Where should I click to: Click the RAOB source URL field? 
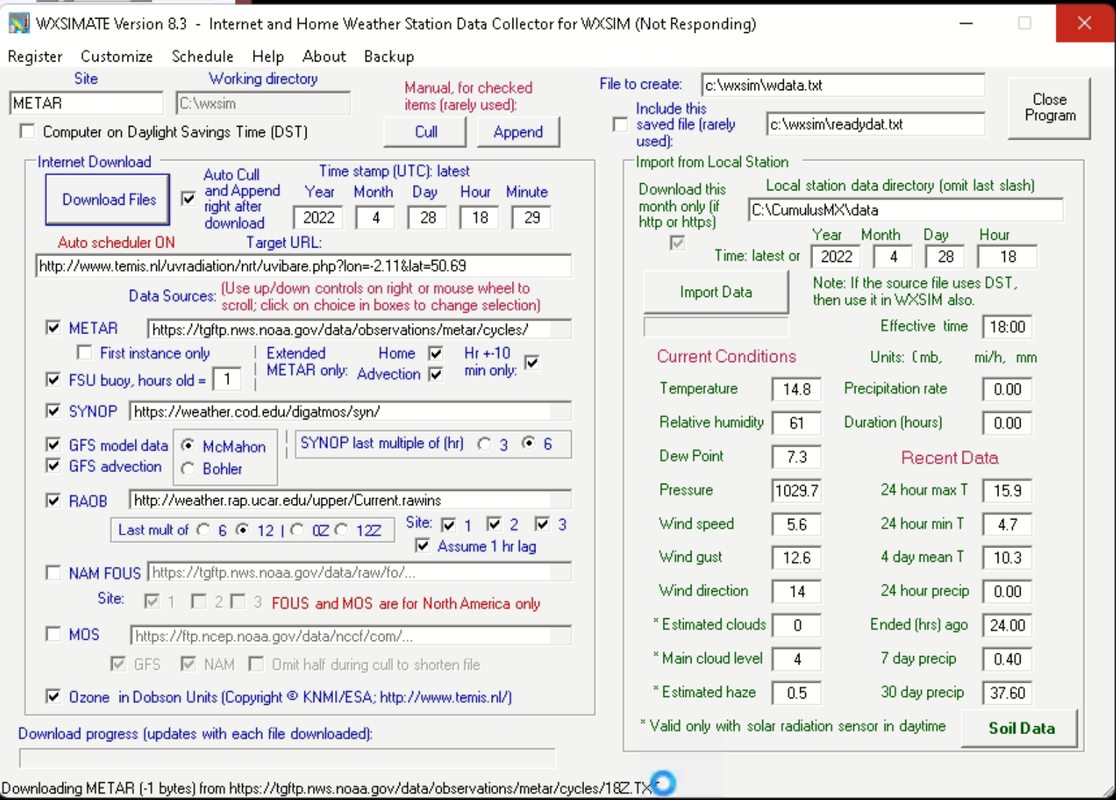350,500
